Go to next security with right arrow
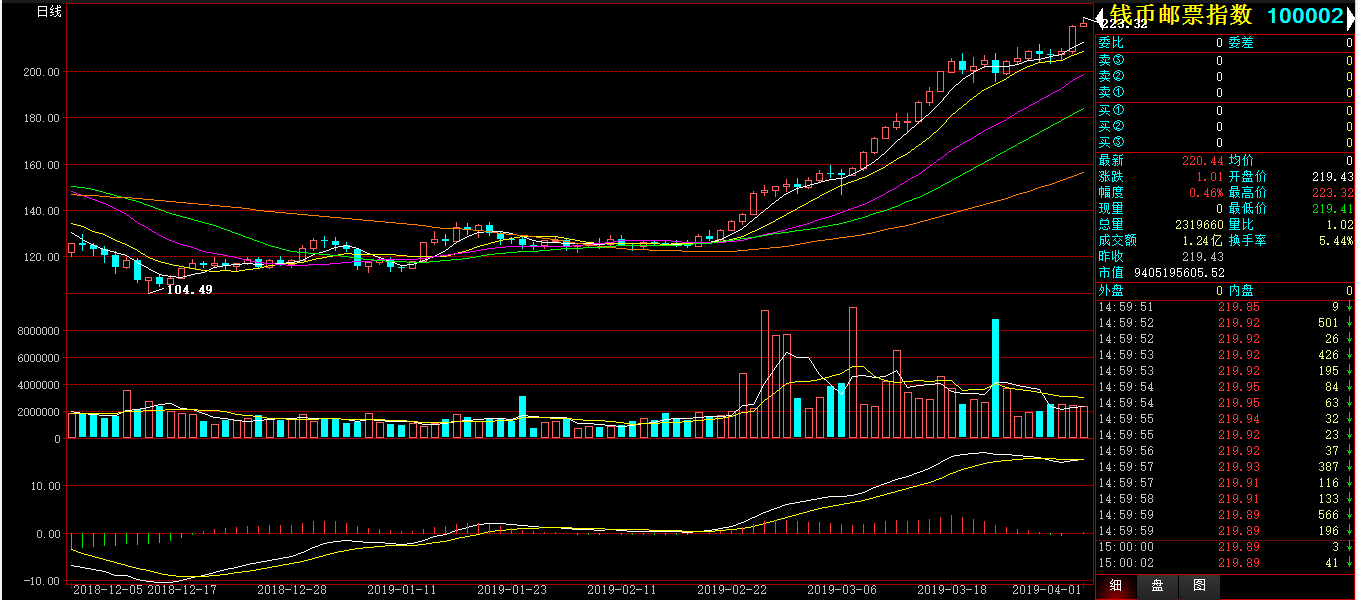This screenshot has height=600, width=1358. [1350, 17]
